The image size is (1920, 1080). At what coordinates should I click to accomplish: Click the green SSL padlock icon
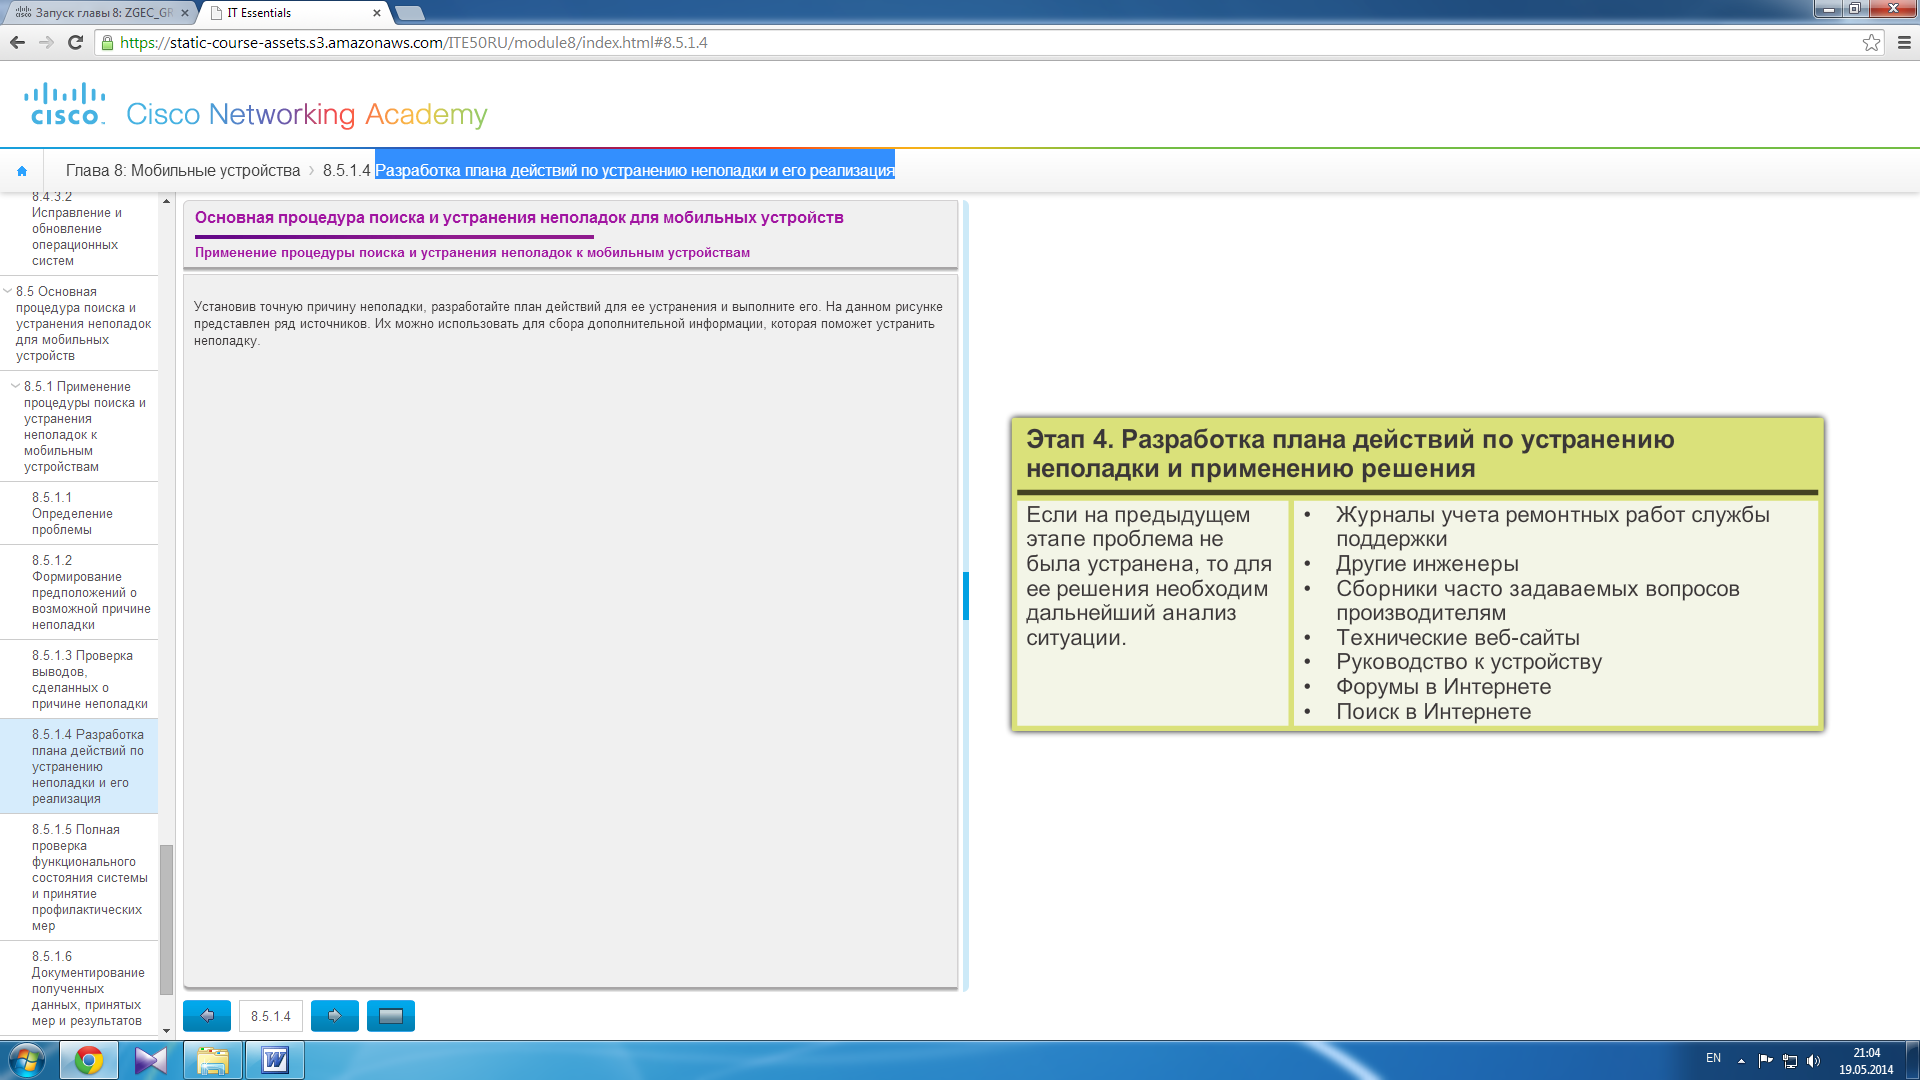pyautogui.click(x=107, y=42)
